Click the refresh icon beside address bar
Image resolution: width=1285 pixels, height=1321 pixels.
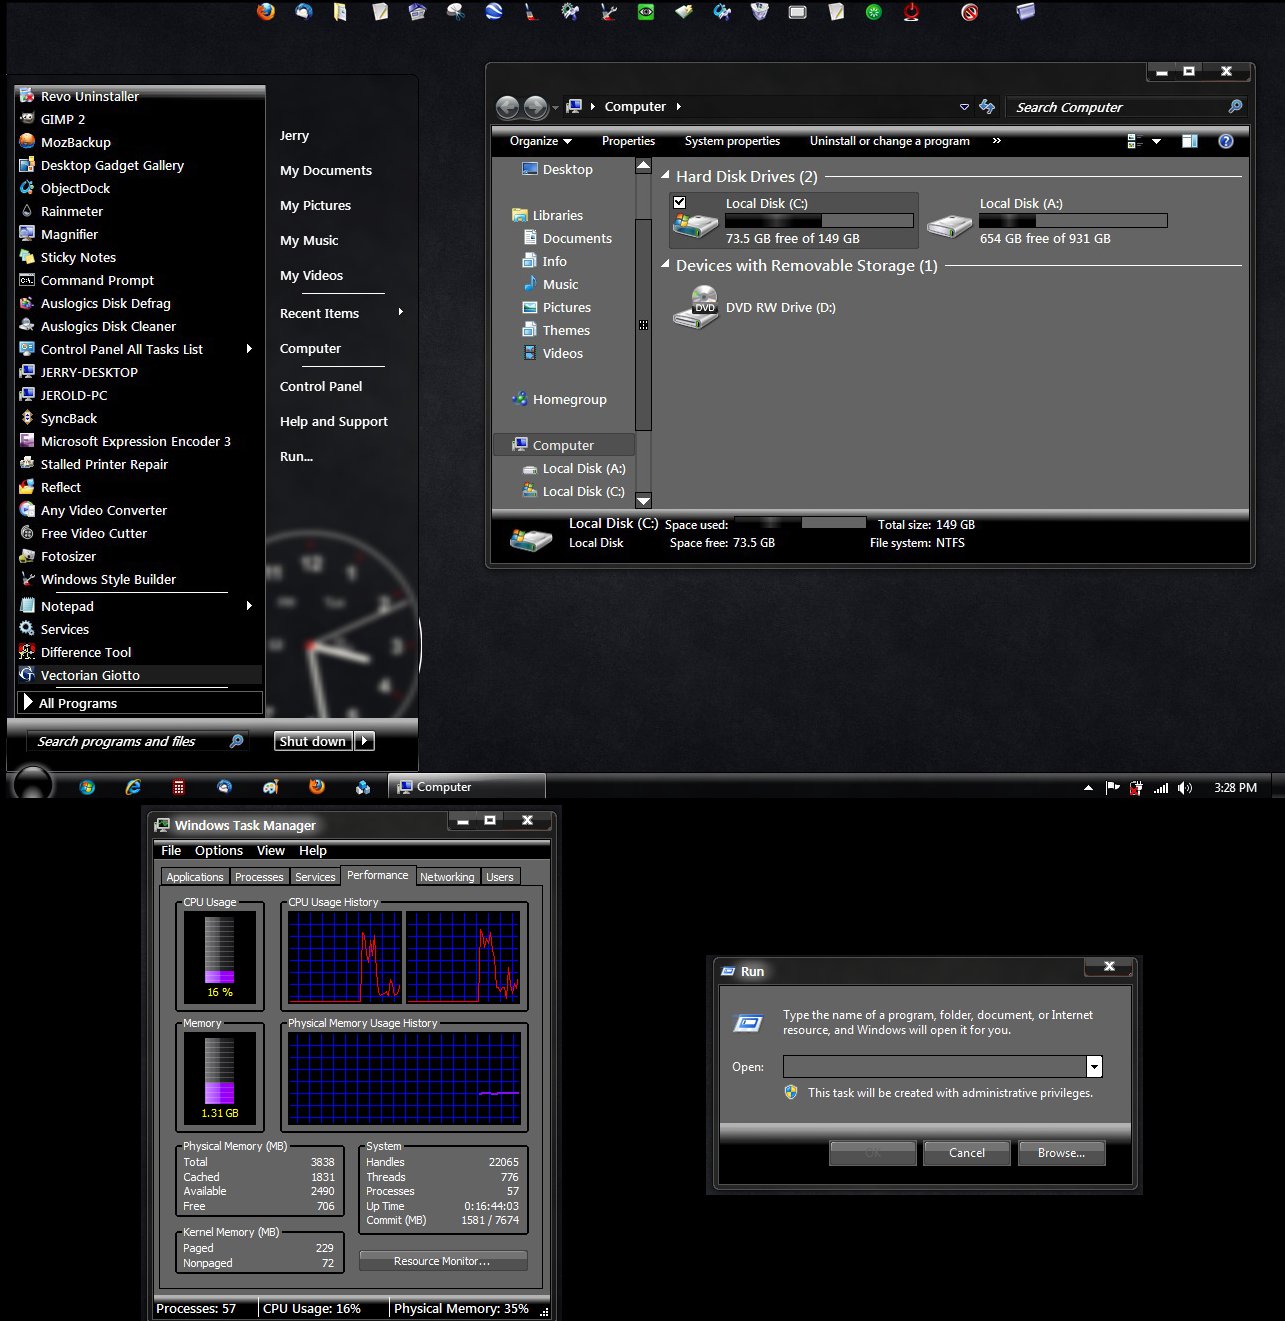[x=987, y=107]
